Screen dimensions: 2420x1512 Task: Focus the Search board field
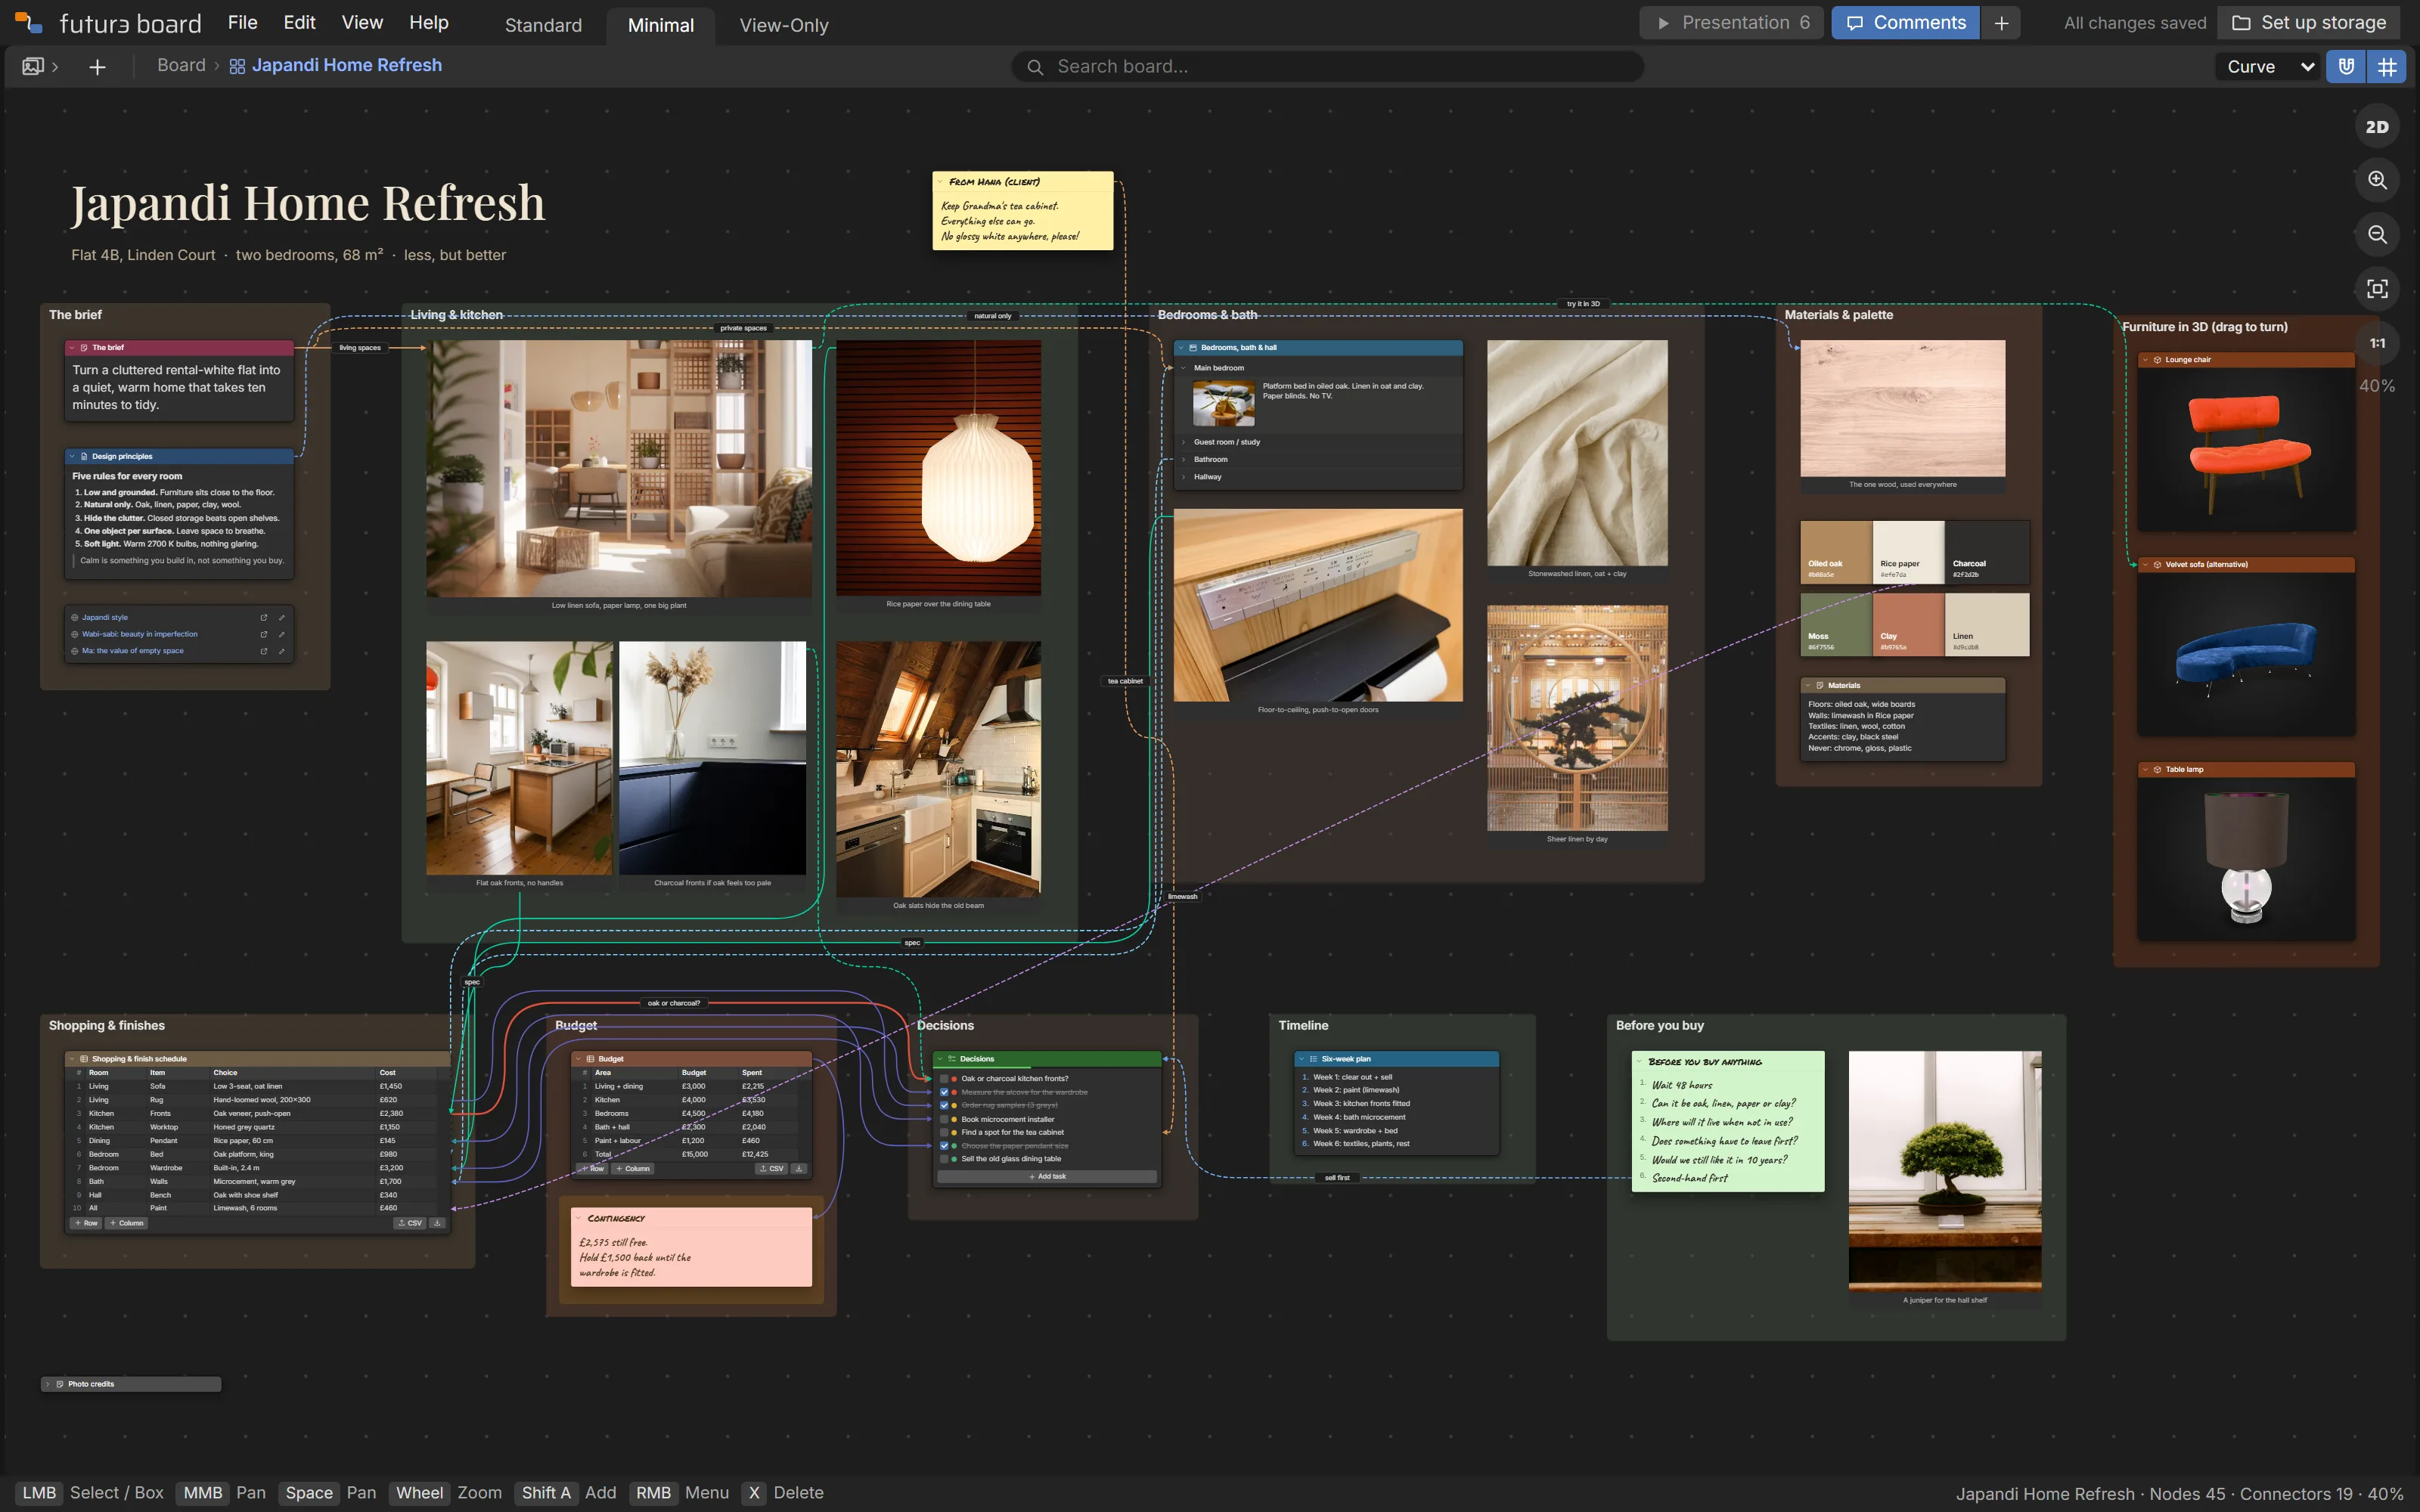[x=1328, y=67]
